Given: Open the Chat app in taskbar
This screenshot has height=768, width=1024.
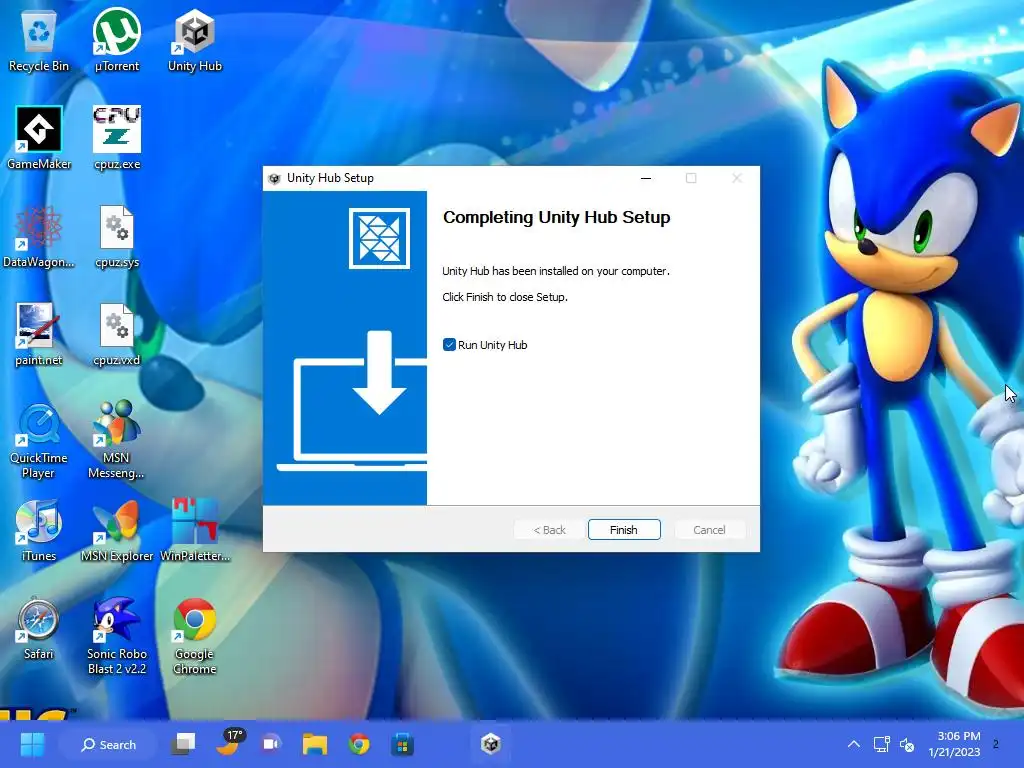Looking at the screenshot, I should [x=271, y=744].
